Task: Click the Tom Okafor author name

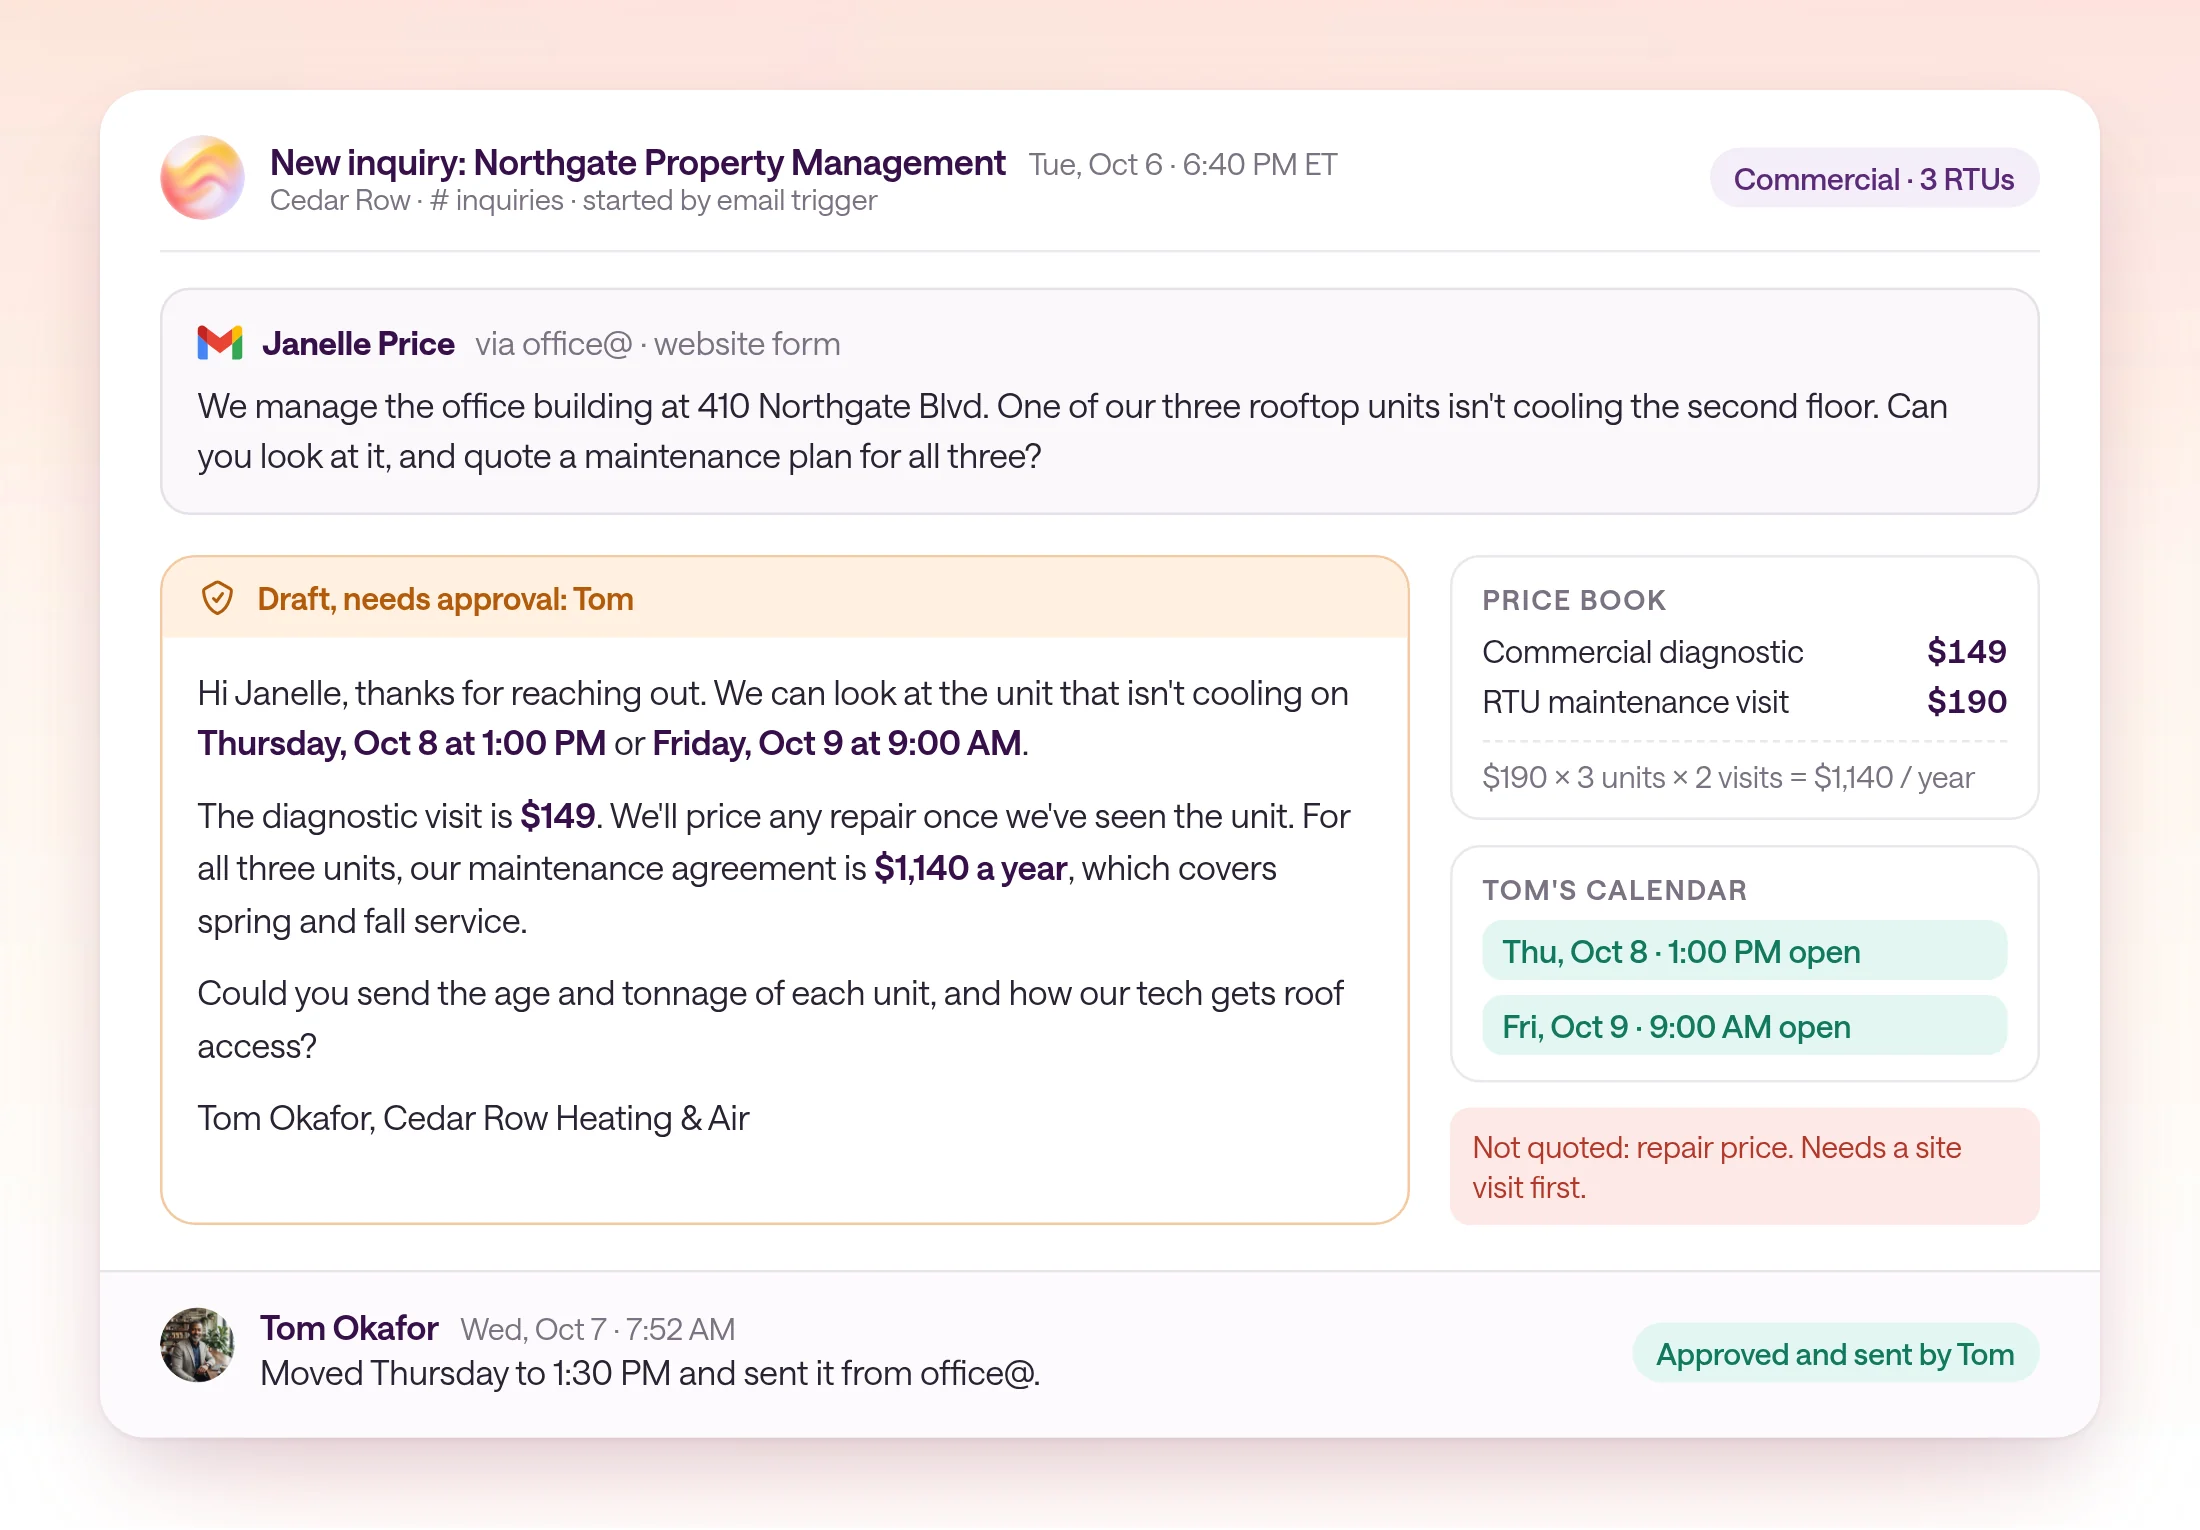Action: (349, 1328)
